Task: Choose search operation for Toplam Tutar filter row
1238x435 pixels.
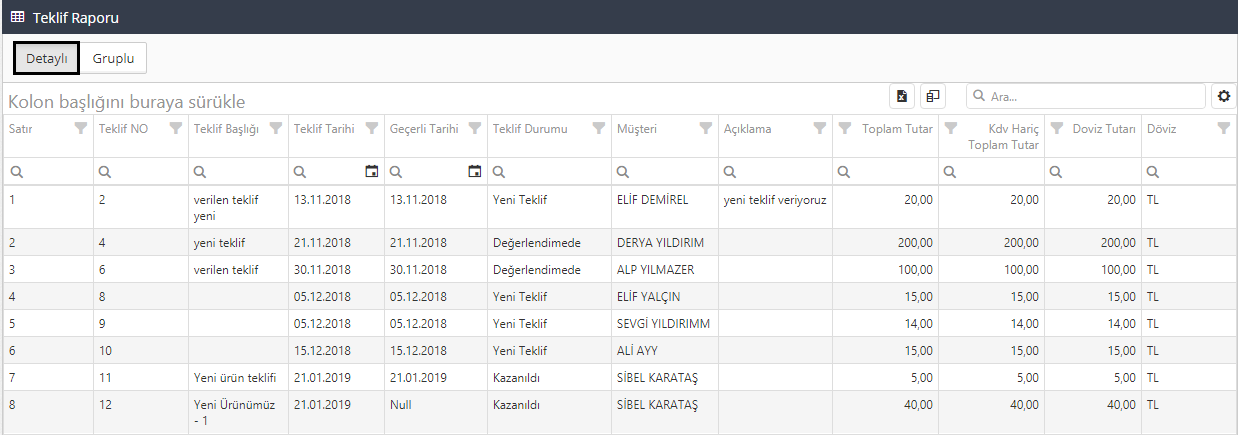Action: 844,172
